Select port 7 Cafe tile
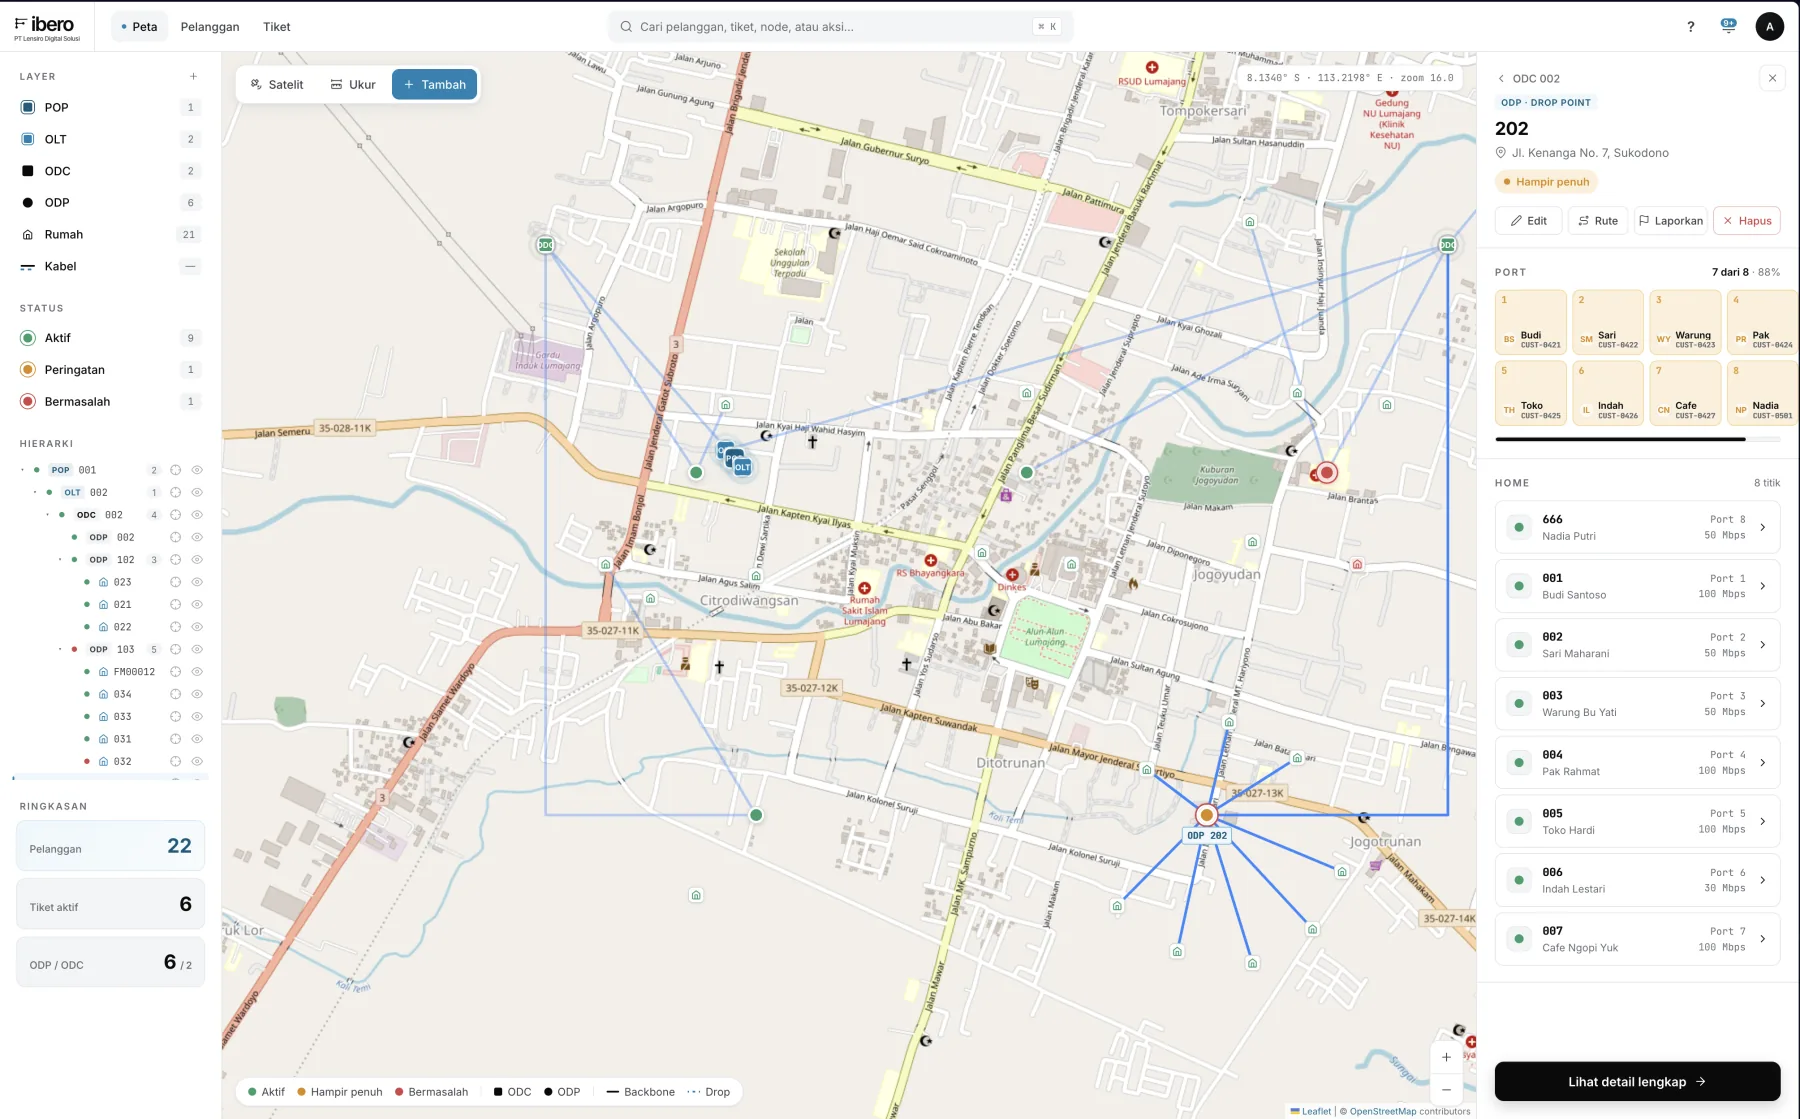The image size is (1800, 1119). coord(1685,393)
